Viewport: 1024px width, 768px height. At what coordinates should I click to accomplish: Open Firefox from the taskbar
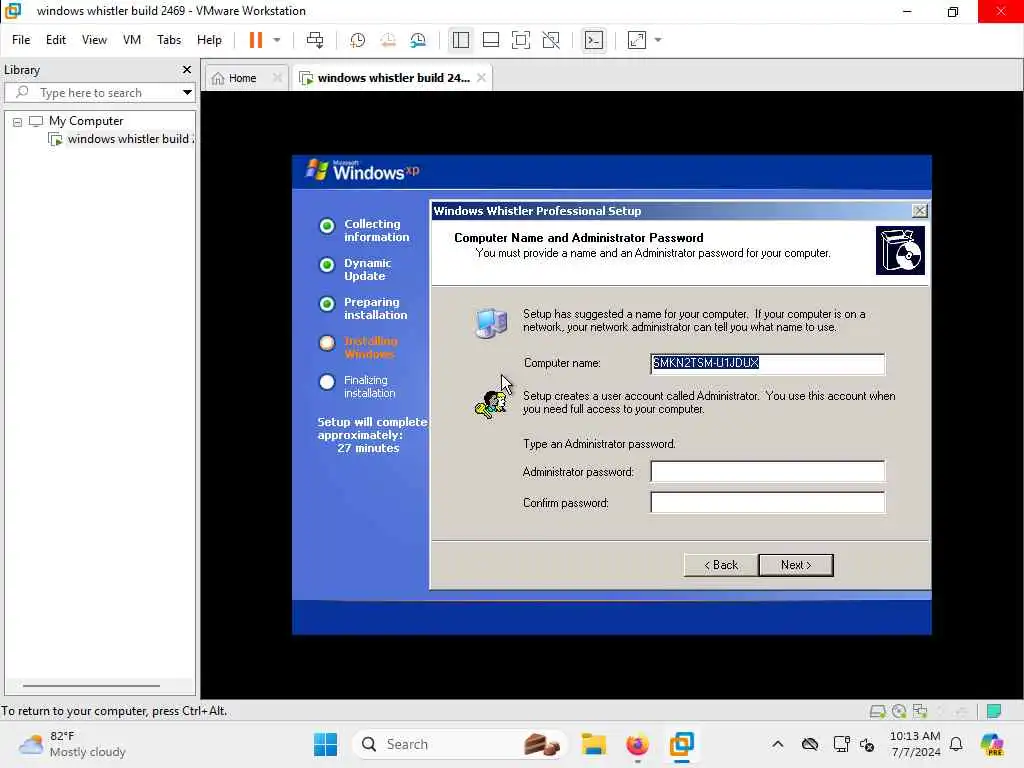[x=637, y=744]
